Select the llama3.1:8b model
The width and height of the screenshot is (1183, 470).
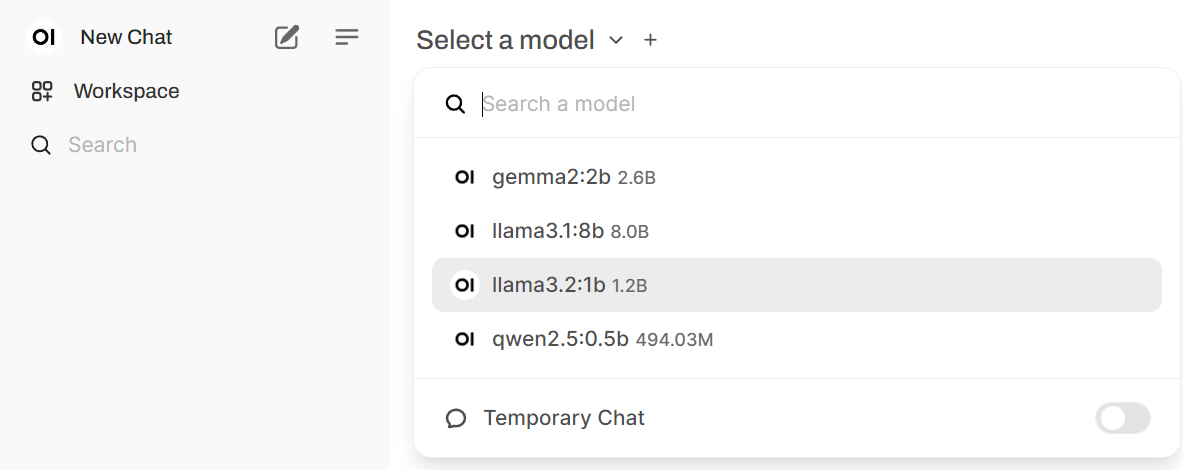[x=548, y=231]
